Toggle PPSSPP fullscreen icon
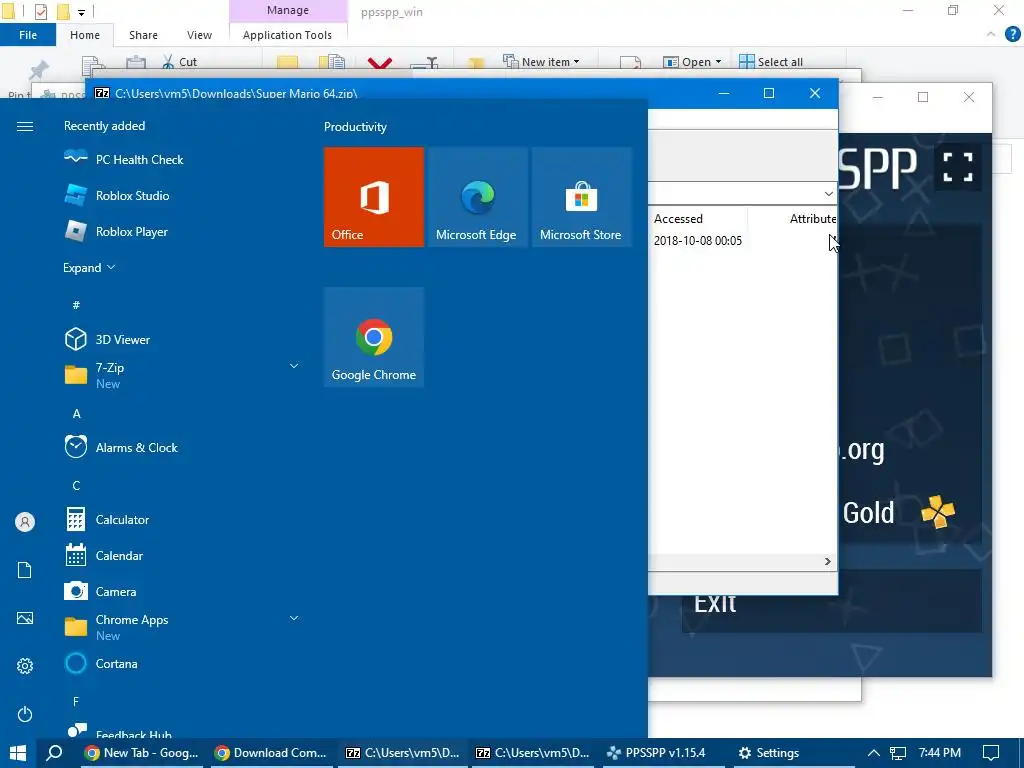Image resolution: width=1024 pixels, height=768 pixels. (x=958, y=167)
